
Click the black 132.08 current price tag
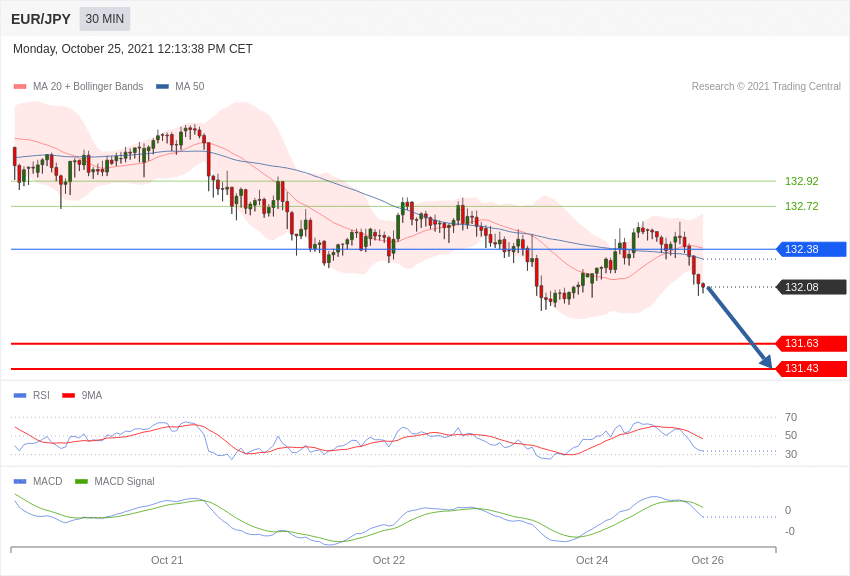(x=811, y=287)
